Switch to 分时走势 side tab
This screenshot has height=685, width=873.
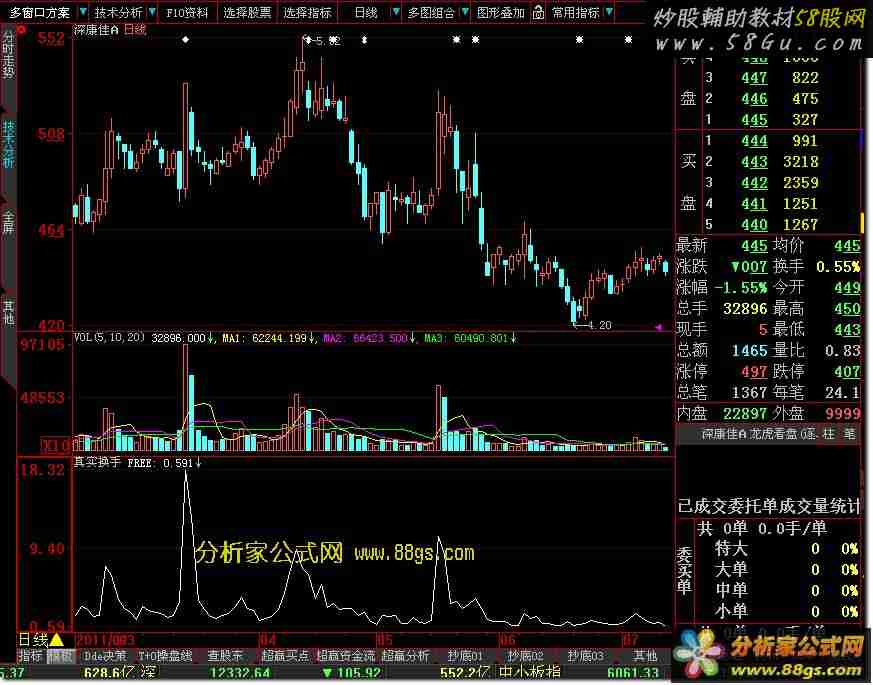8,54
